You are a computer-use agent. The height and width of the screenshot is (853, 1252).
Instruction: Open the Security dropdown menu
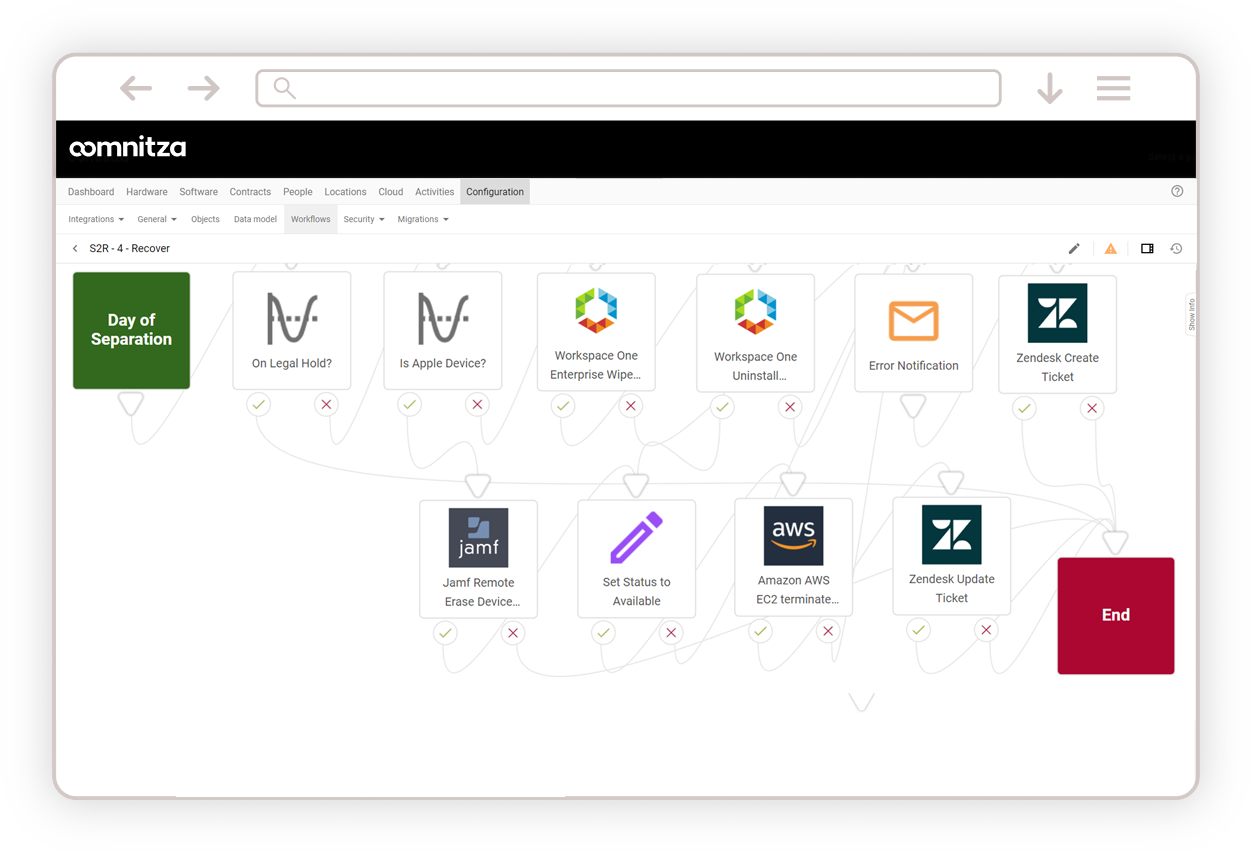(x=363, y=219)
